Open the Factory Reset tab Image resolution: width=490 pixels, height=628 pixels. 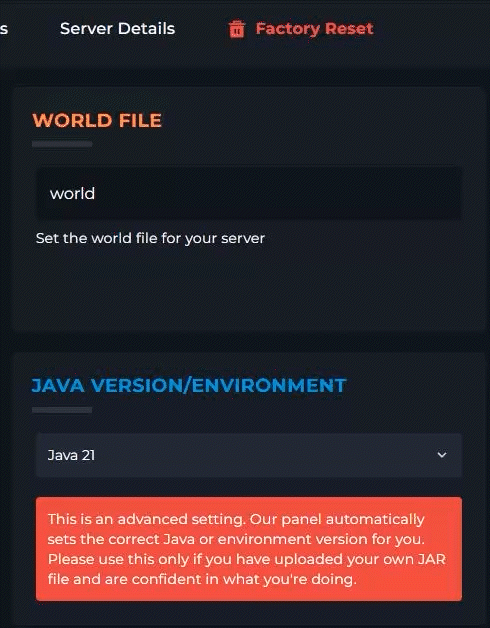point(301,29)
